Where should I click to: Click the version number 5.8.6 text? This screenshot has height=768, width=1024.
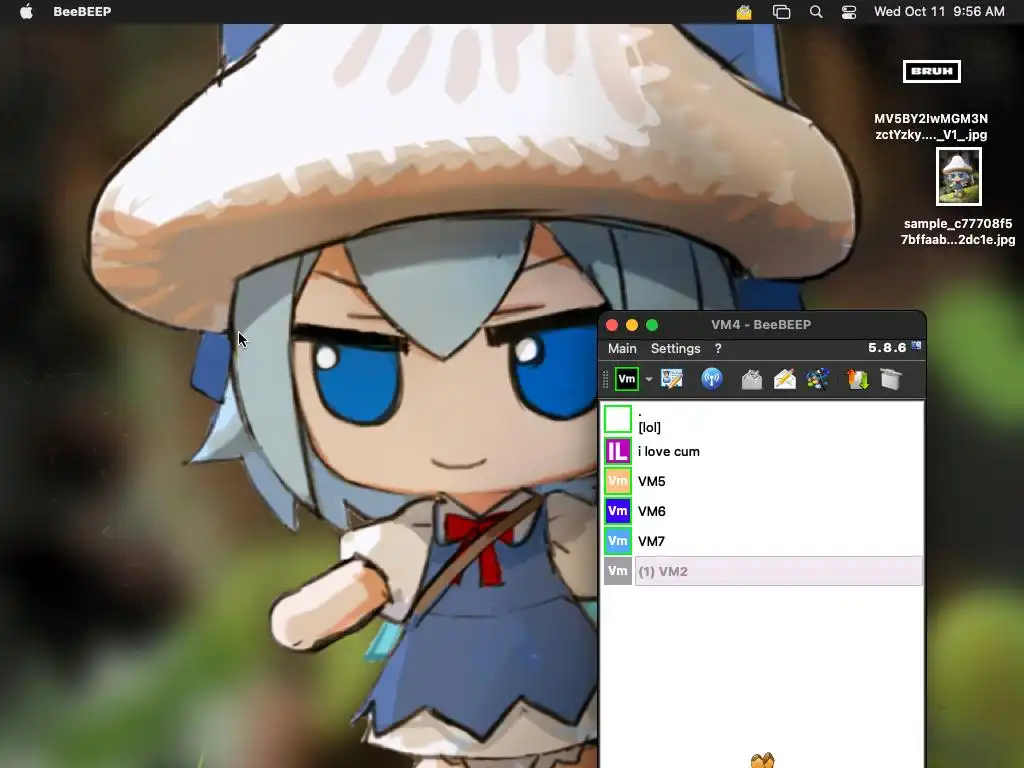887,347
